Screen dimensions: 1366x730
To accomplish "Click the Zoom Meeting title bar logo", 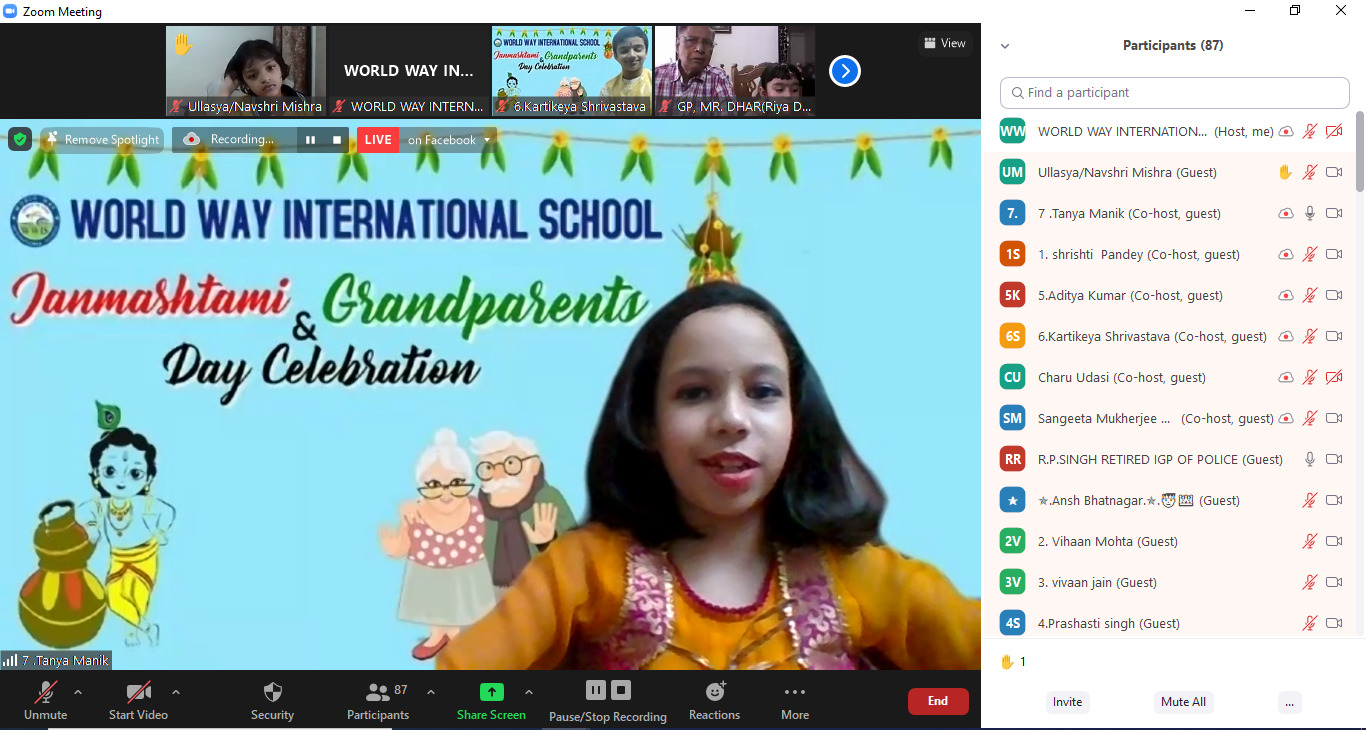I will (x=11, y=12).
